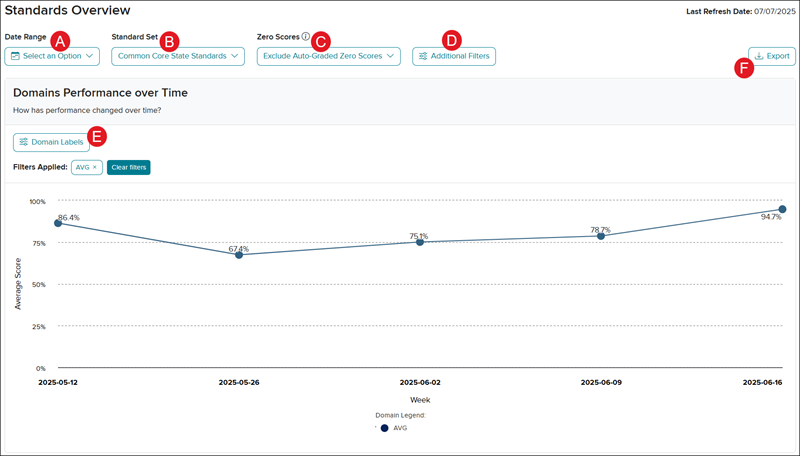The width and height of the screenshot is (800, 456).
Task: Click the AVG legend color dot
Action: click(384, 428)
